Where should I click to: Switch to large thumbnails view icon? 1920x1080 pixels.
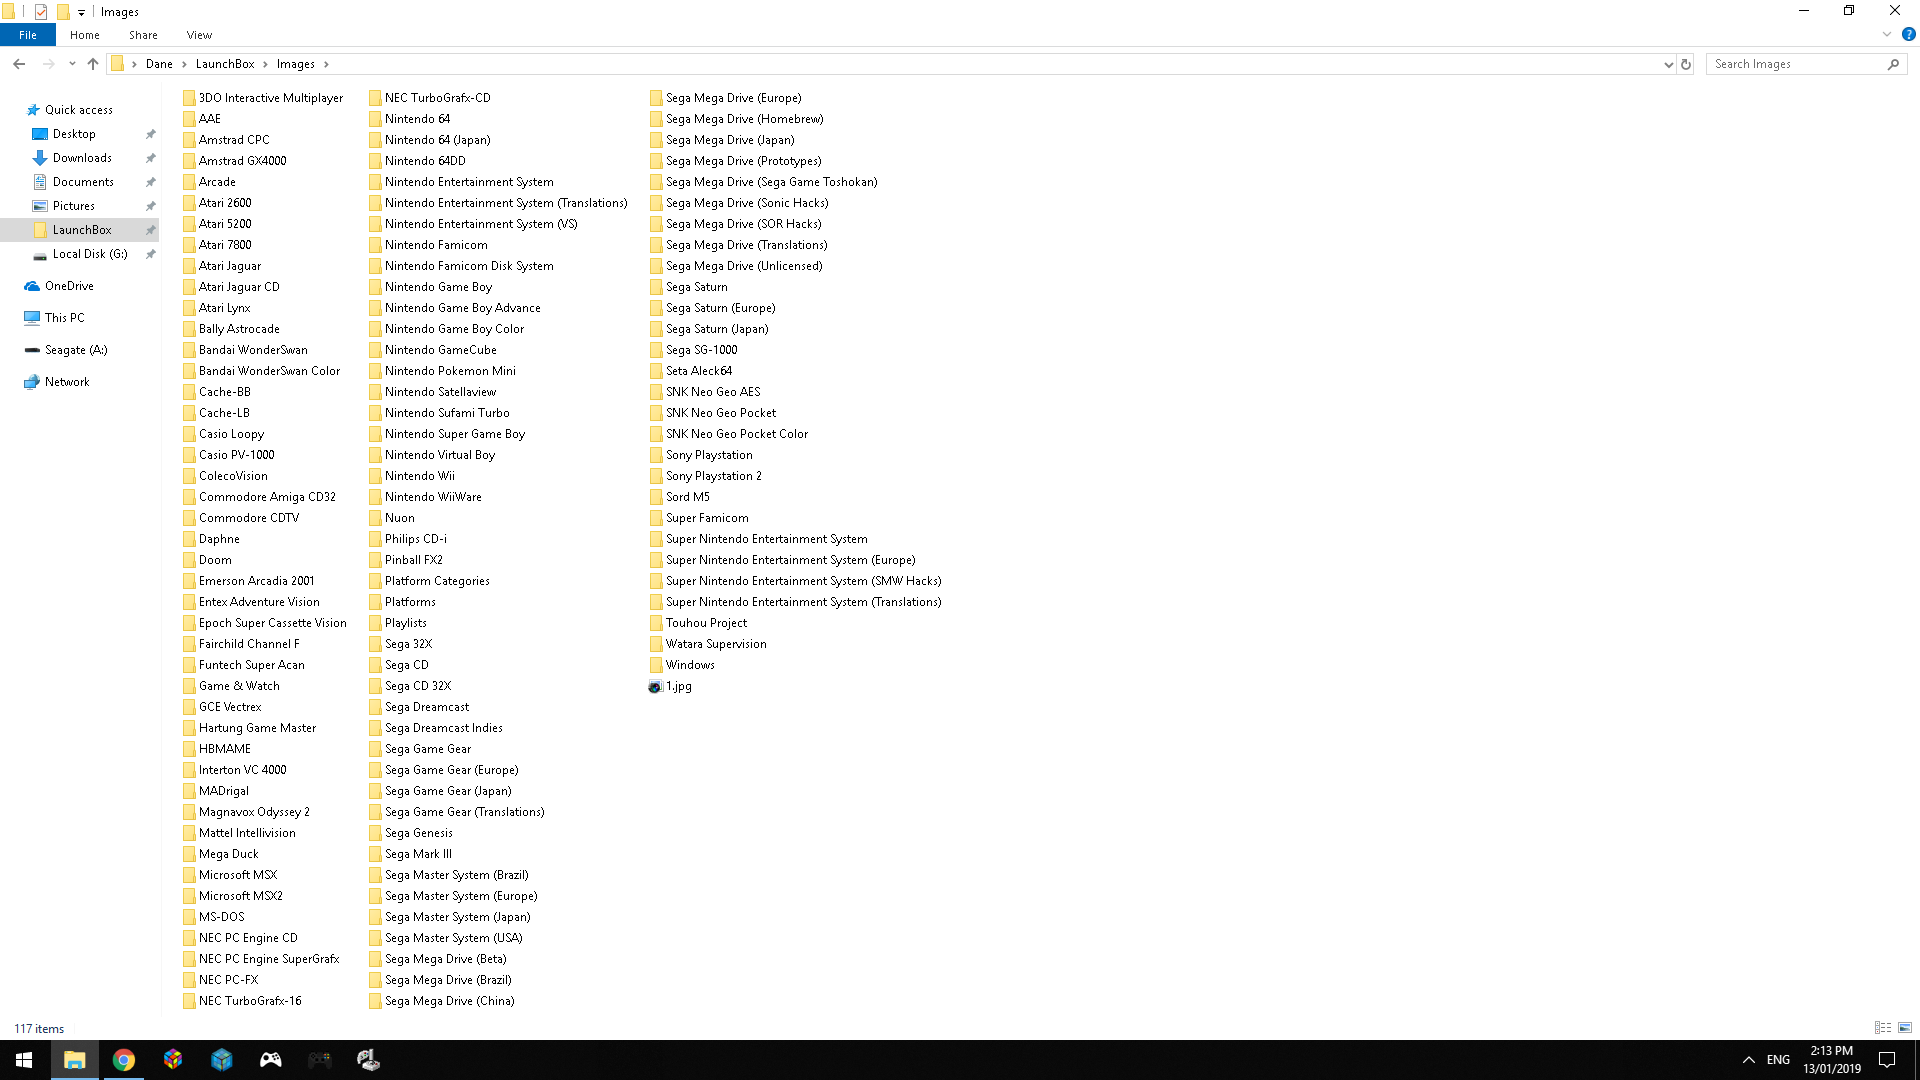pos(1905,1028)
